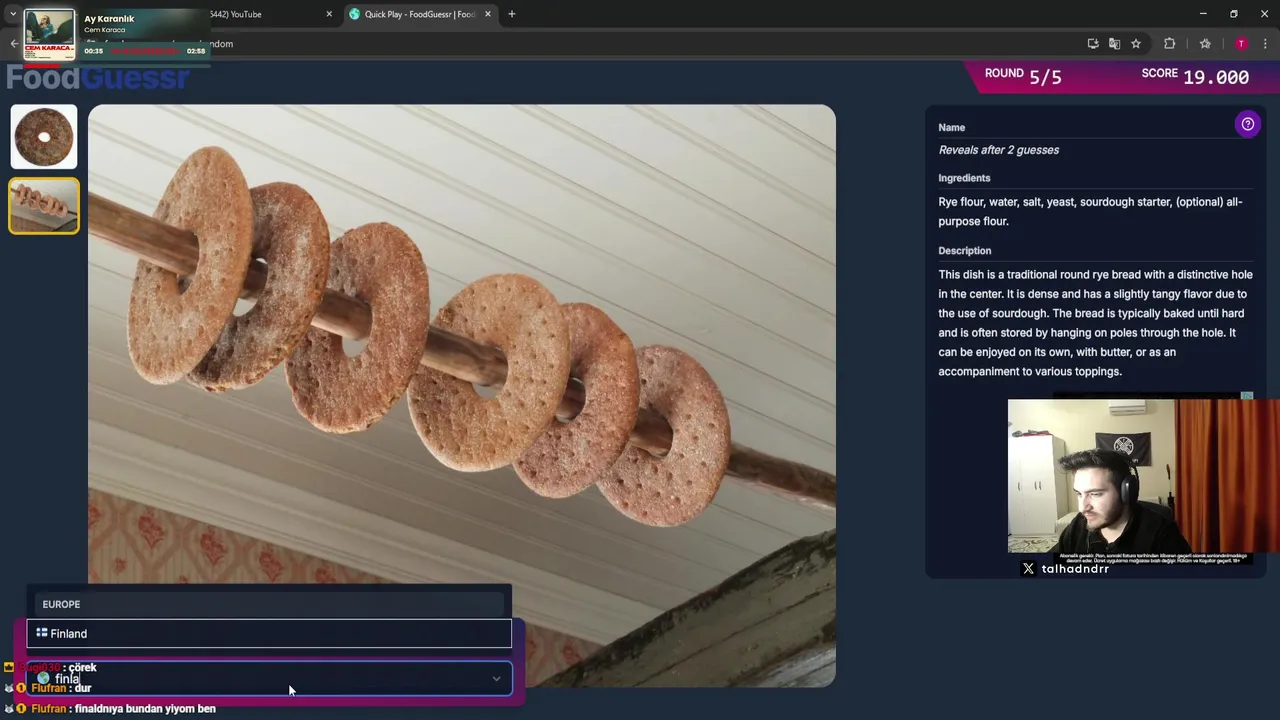Click the X logo beside talhadndrr
1280x720 pixels.
[x=1028, y=568]
